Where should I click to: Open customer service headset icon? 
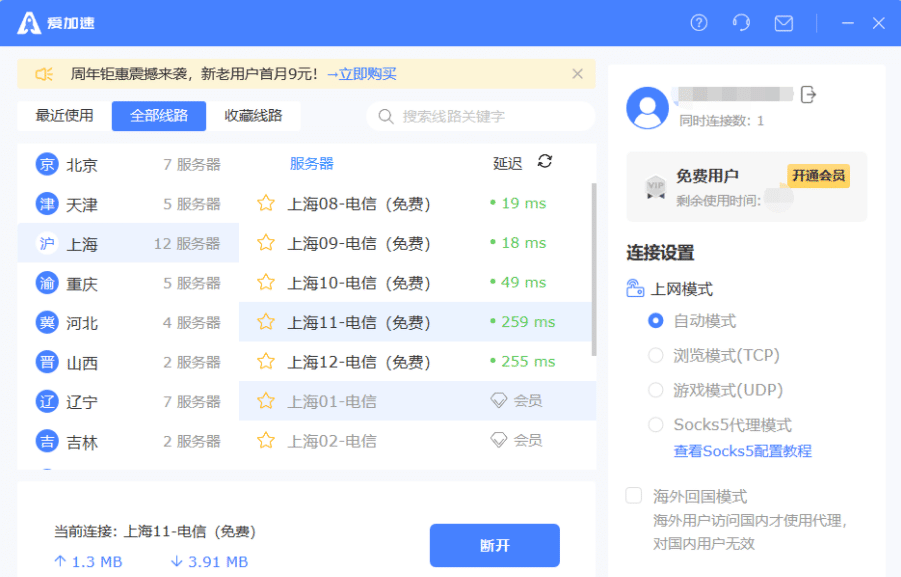coord(741,23)
